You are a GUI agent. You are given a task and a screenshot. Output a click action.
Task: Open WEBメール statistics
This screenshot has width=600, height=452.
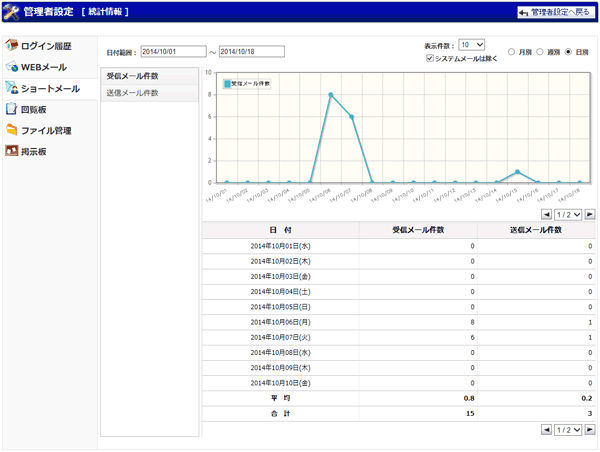tap(44, 67)
